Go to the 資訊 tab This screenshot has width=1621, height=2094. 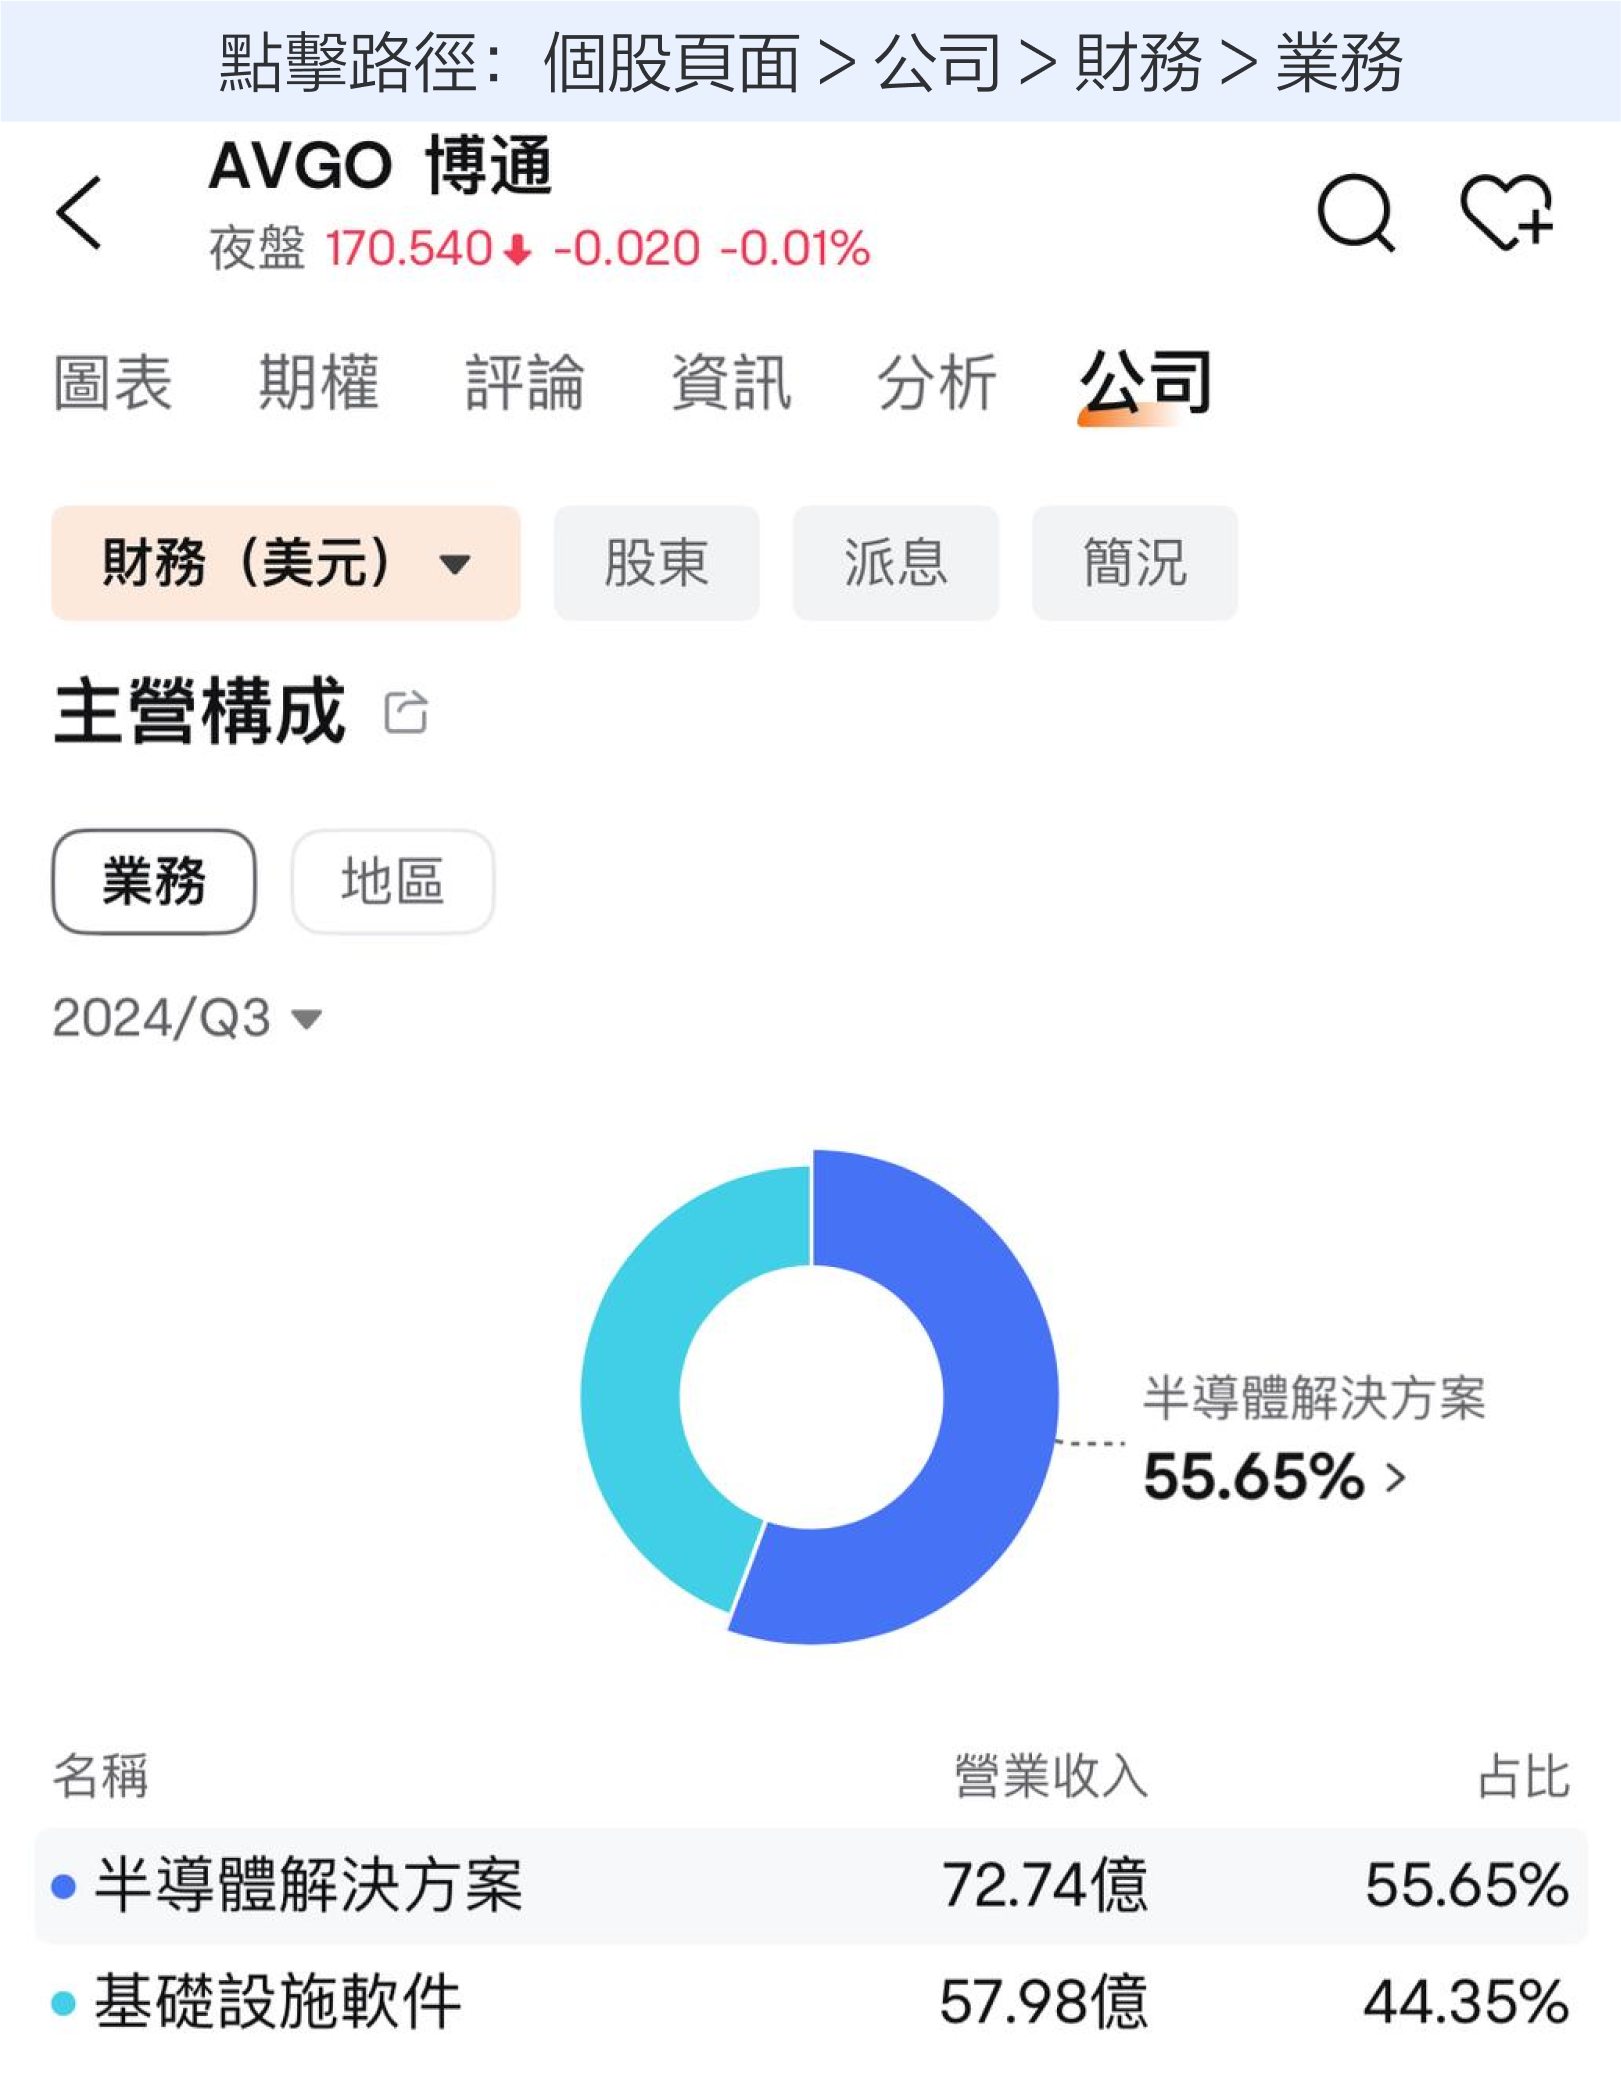point(731,383)
